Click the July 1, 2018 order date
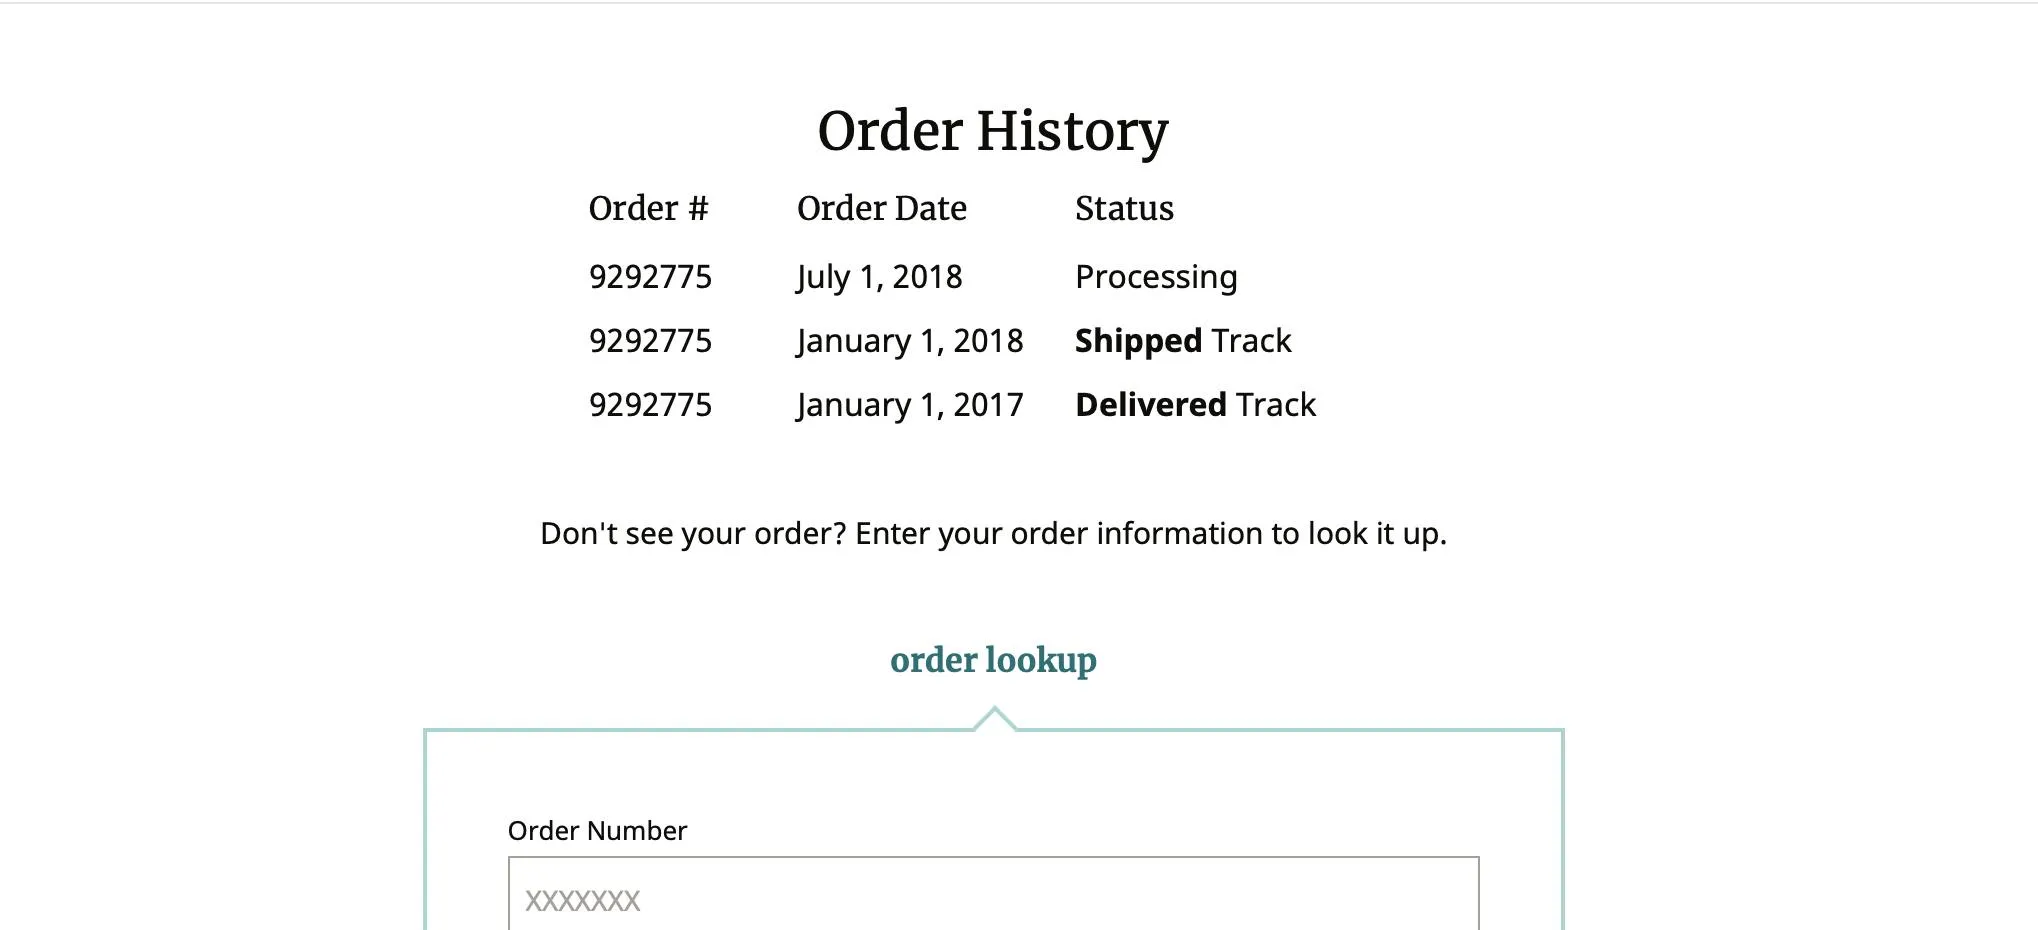The height and width of the screenshot is (930, 2038). coord(879,277)
